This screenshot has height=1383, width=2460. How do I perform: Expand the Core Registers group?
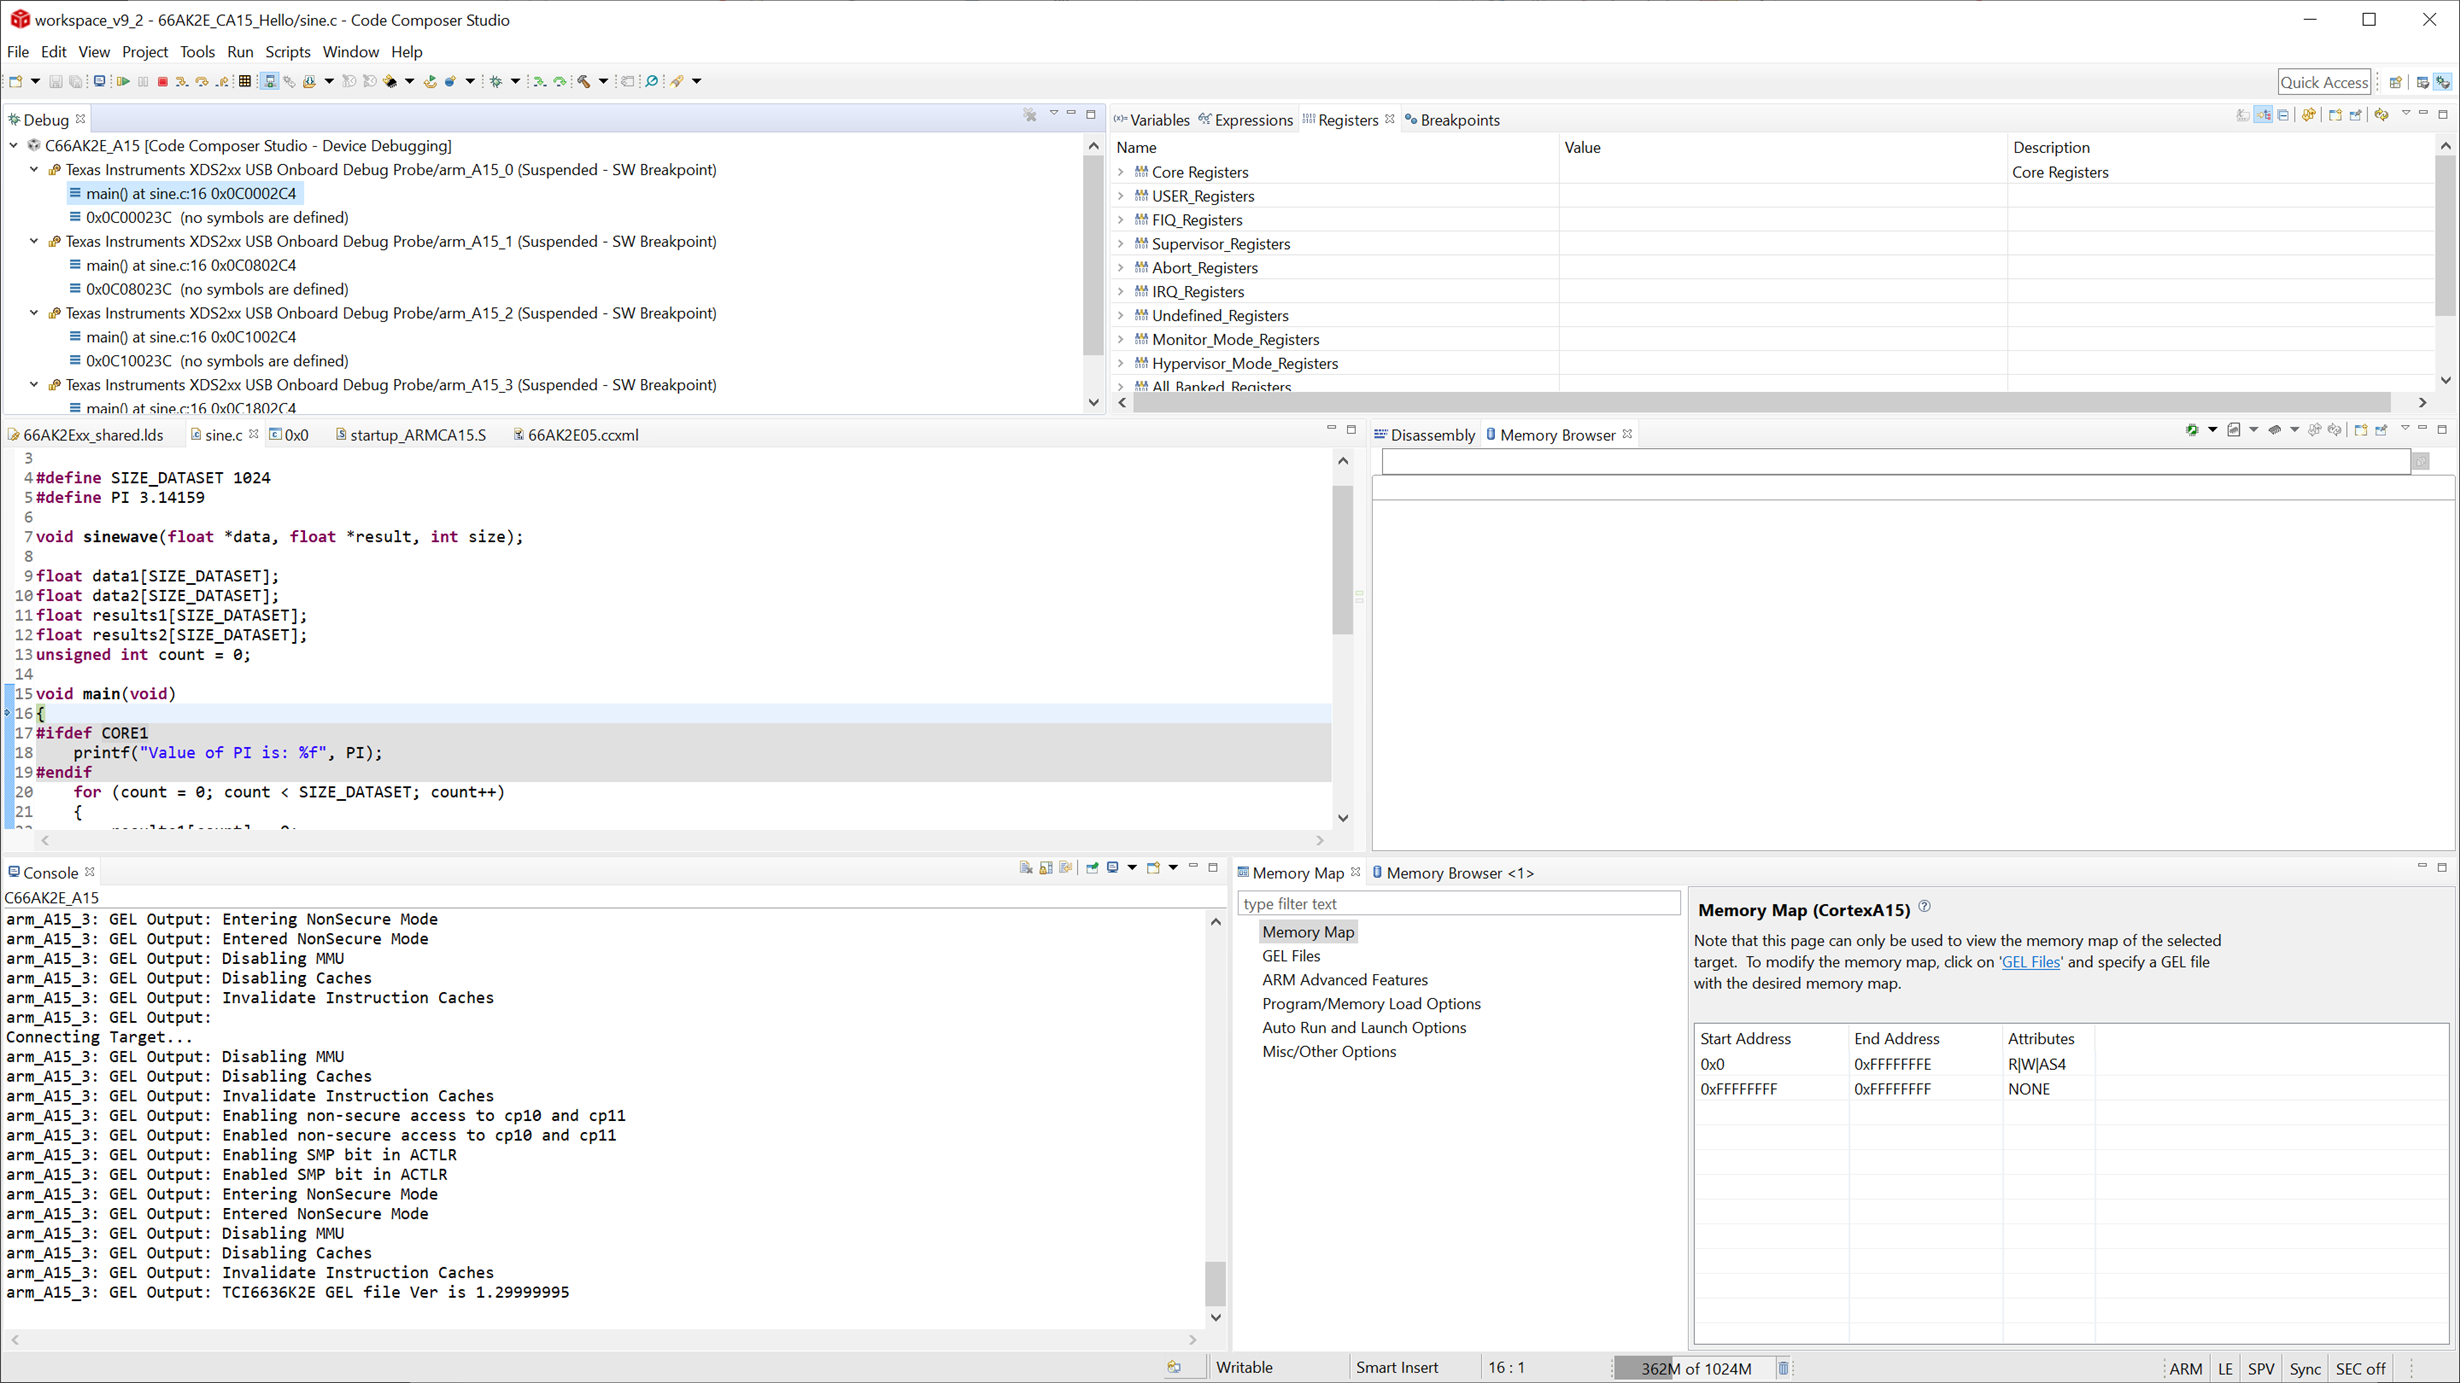click(1121, 172)
